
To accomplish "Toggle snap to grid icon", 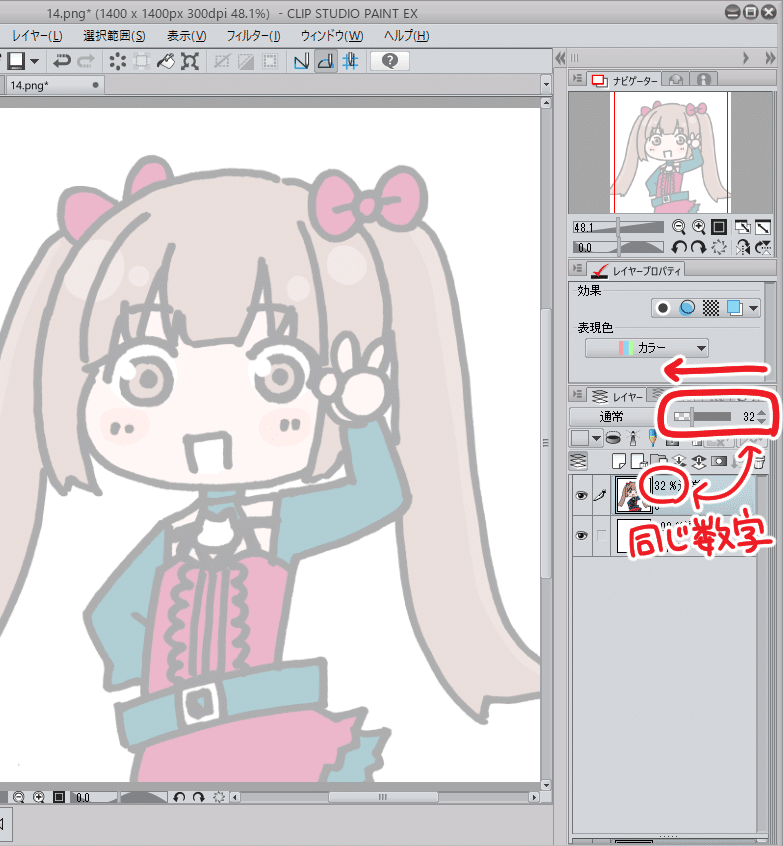I will point(350,61).
